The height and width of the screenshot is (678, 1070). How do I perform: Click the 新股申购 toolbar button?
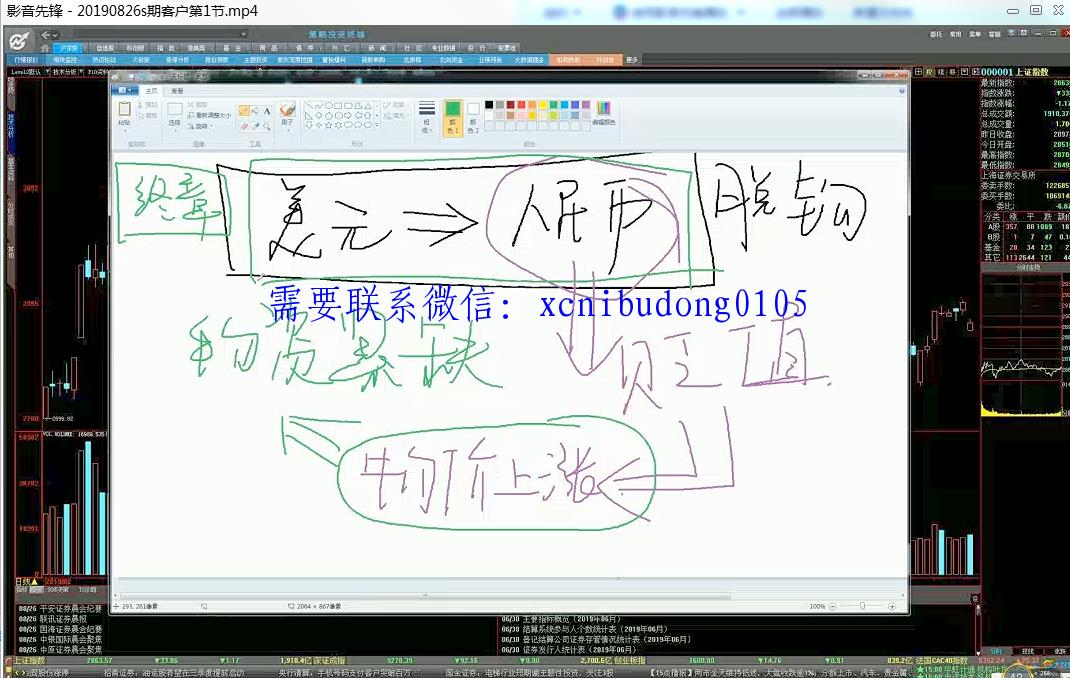coord(373,60)
